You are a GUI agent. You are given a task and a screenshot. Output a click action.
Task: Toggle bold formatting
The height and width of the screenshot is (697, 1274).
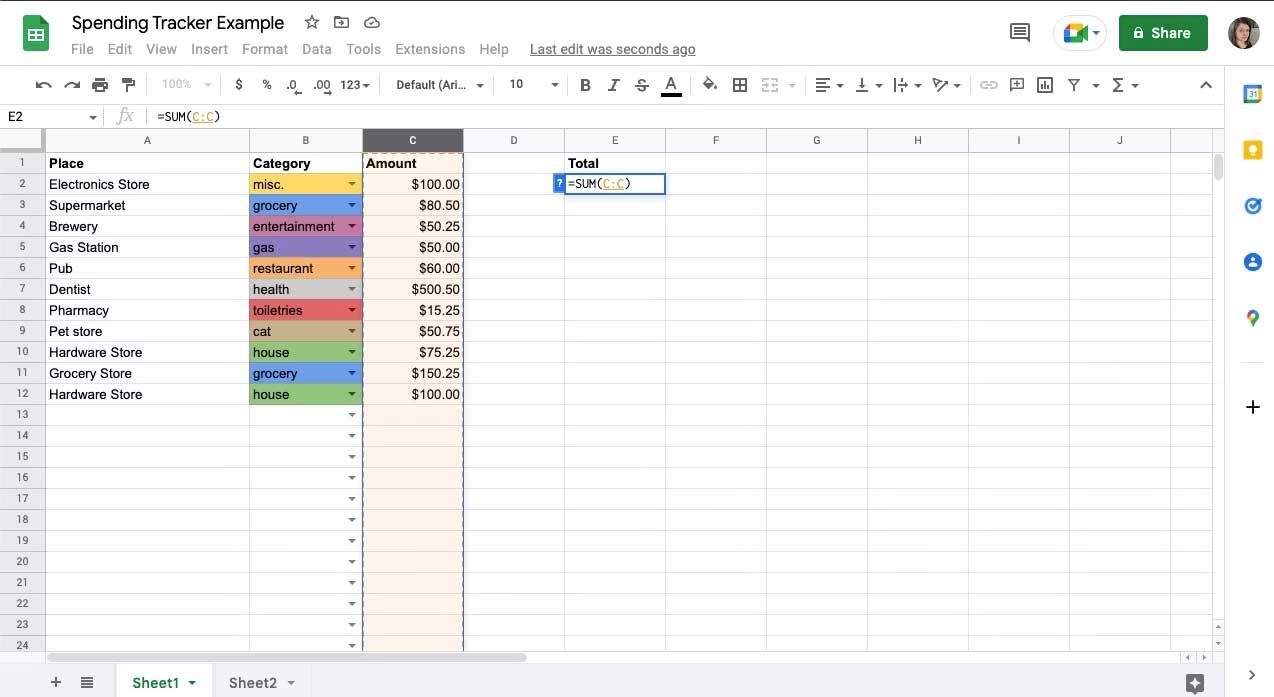(585, 84)
